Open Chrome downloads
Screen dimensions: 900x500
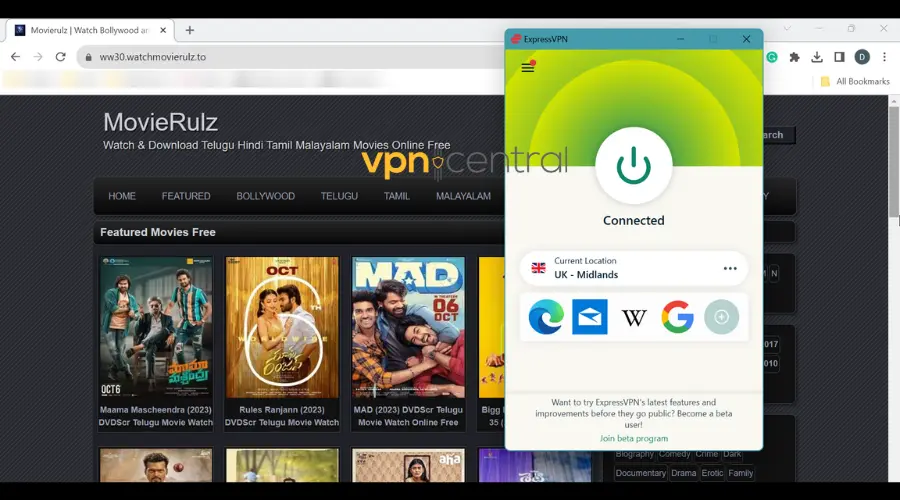tap(817, 57)
